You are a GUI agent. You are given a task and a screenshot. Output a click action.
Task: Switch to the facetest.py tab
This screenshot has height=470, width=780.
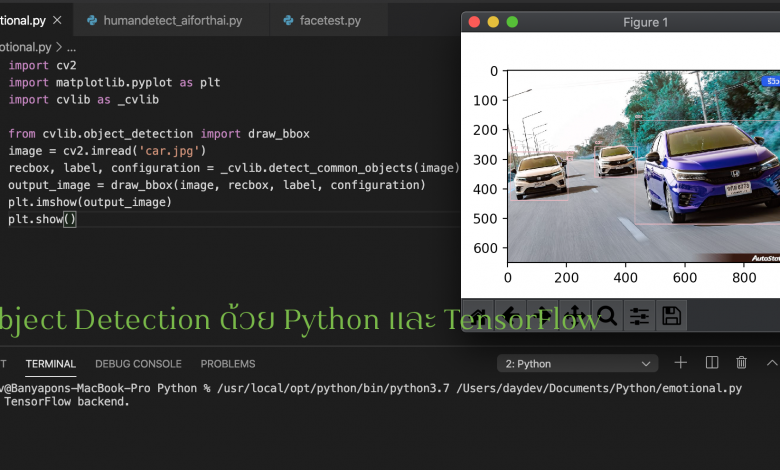(328, 20)
